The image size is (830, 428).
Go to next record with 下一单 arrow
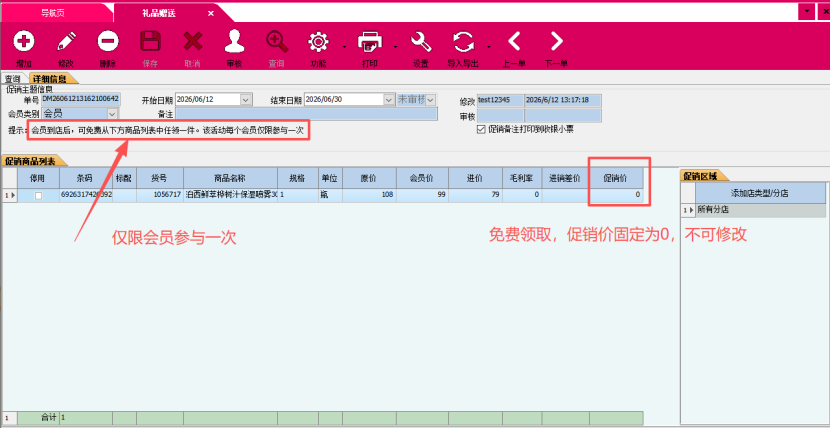pos(556,41)
